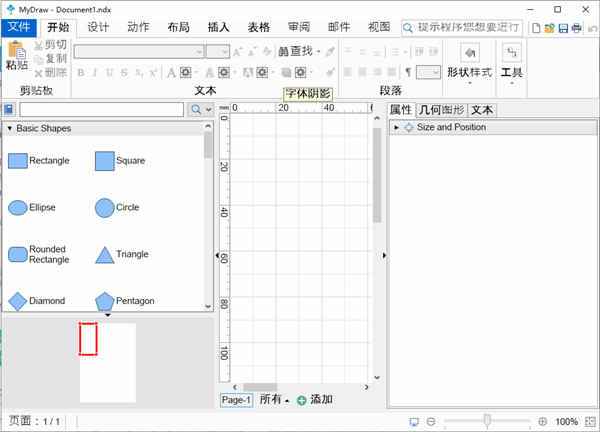600x432 pixels.
Task: Click the Print icon in quick toolbar
Action: pos(576,28)
